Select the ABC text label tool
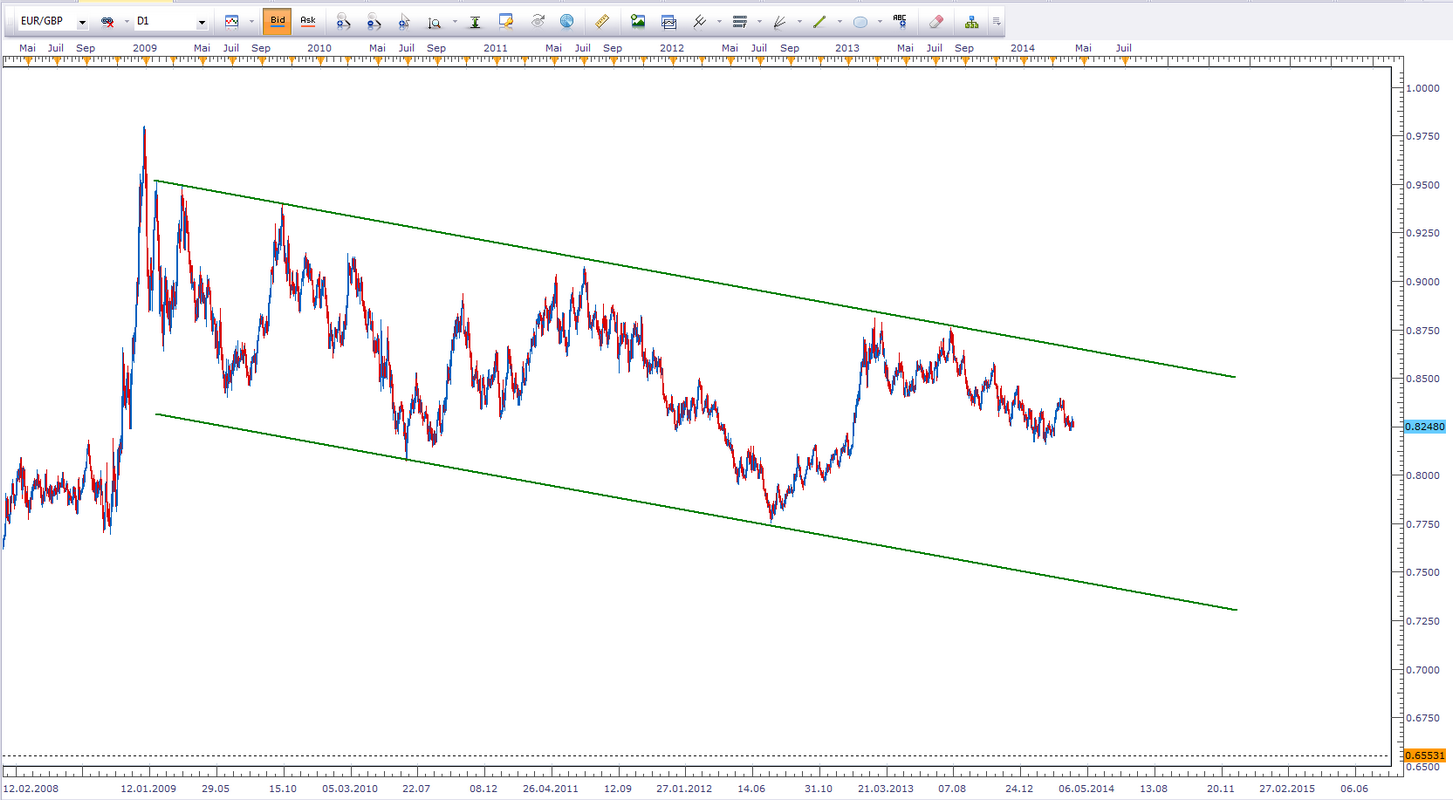This screenshot has width=1453, height=800. coord(900,21)
